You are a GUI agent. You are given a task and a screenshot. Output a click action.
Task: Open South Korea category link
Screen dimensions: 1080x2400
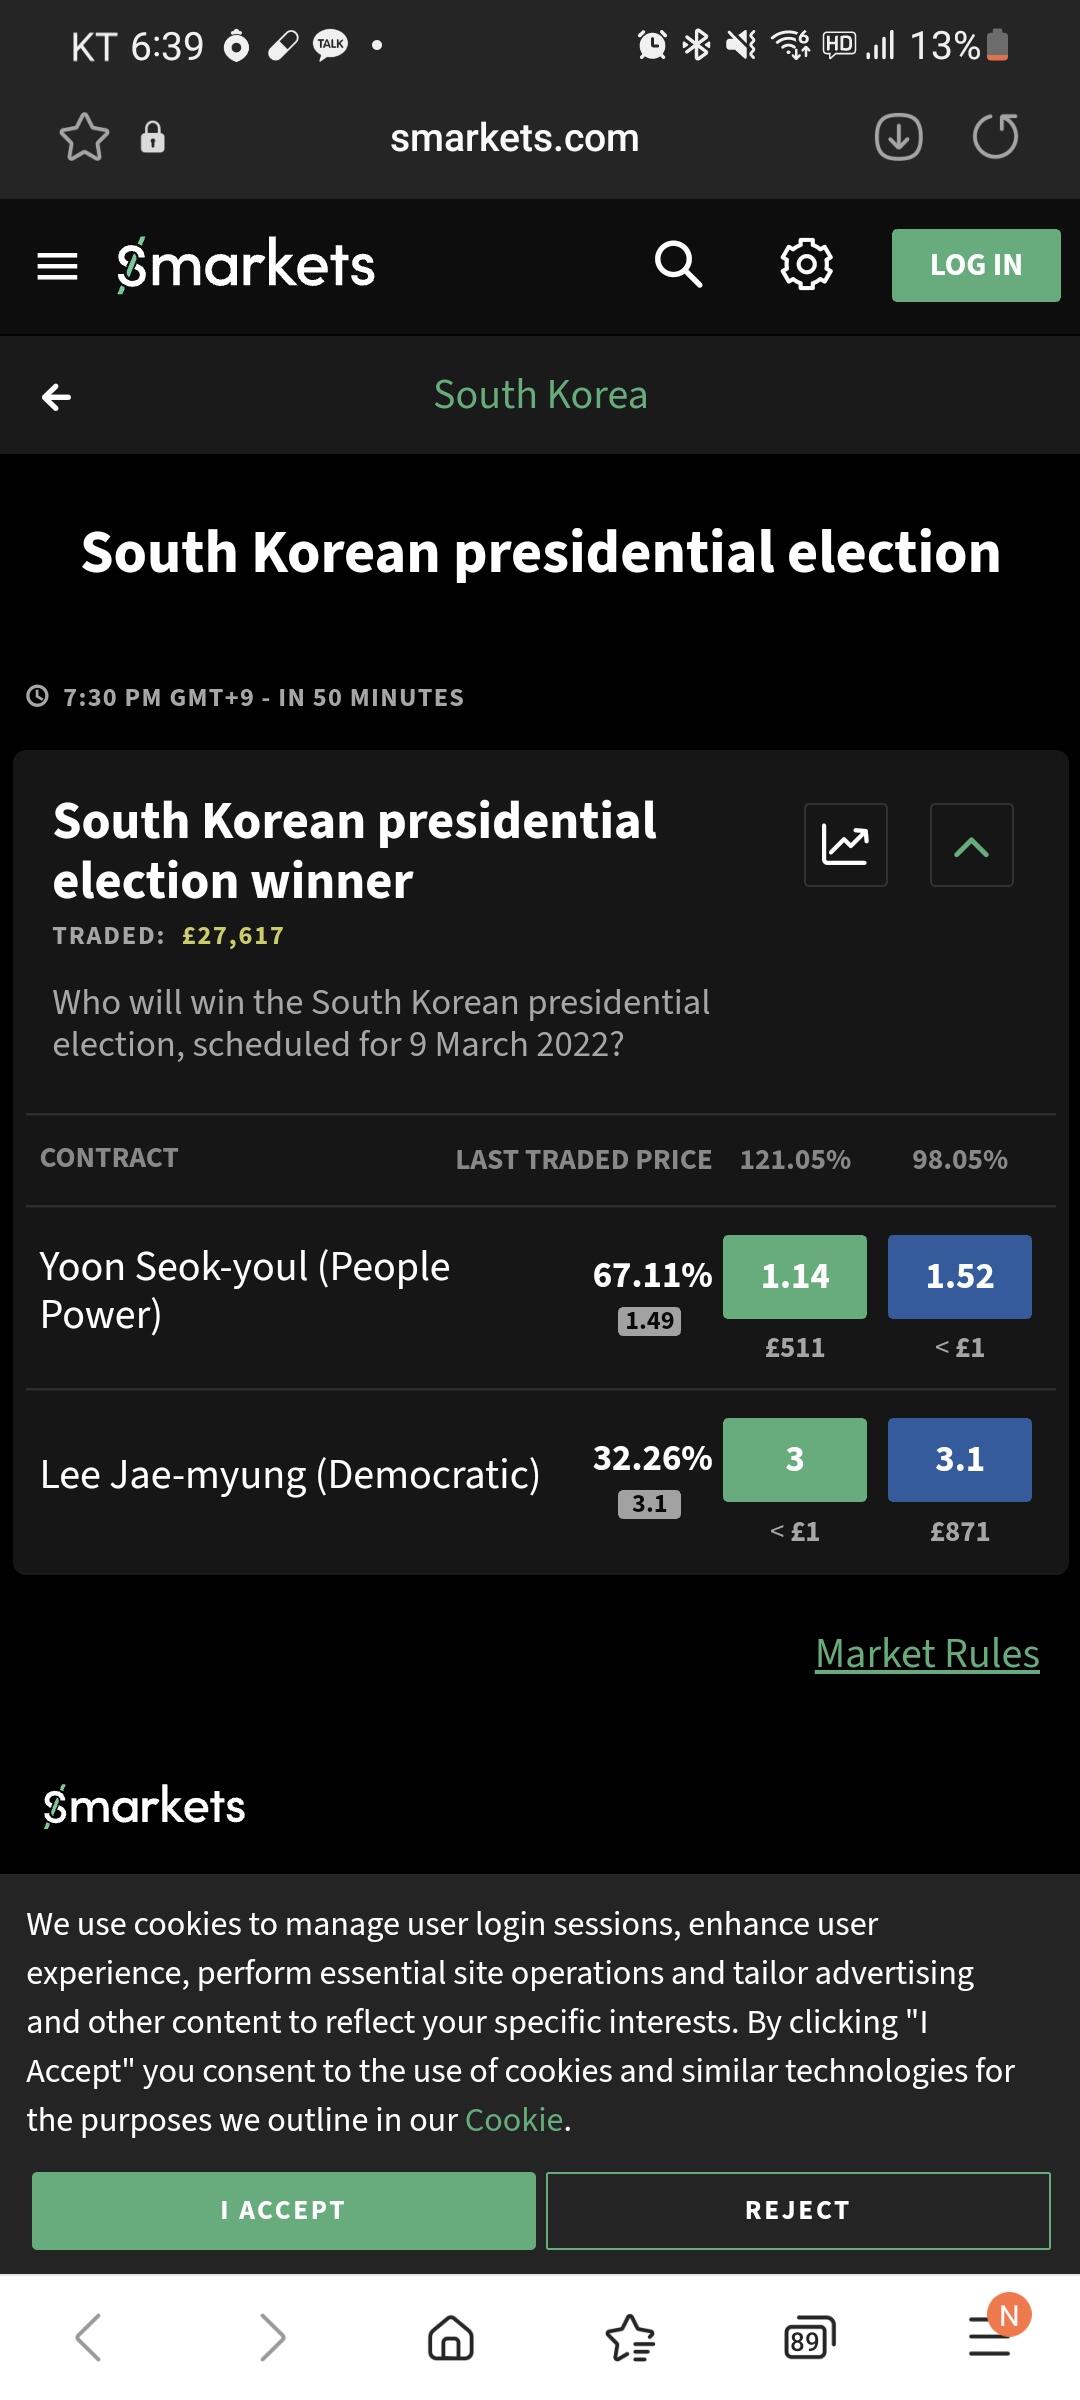(x=540, y=395)
